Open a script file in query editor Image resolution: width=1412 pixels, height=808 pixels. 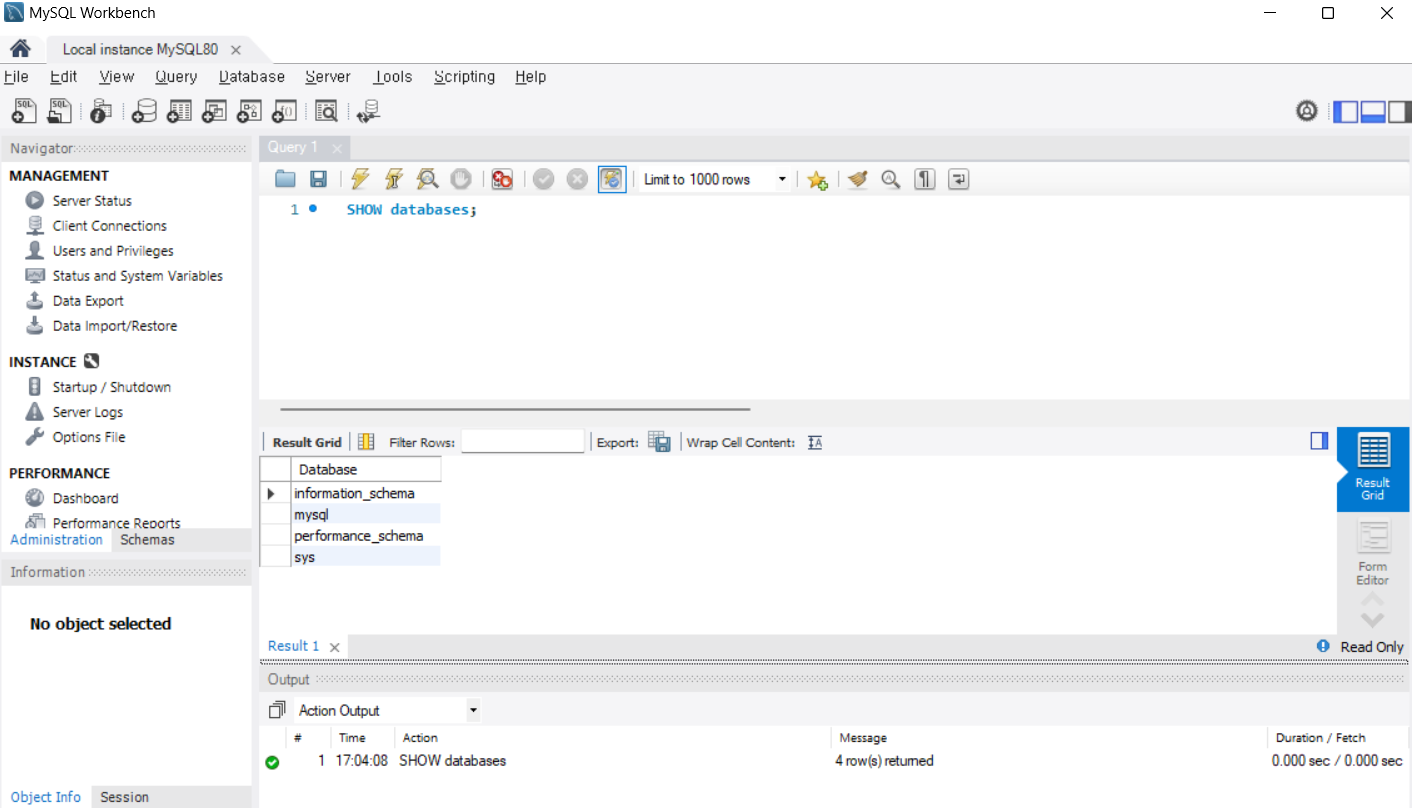[x=286, y=179]
